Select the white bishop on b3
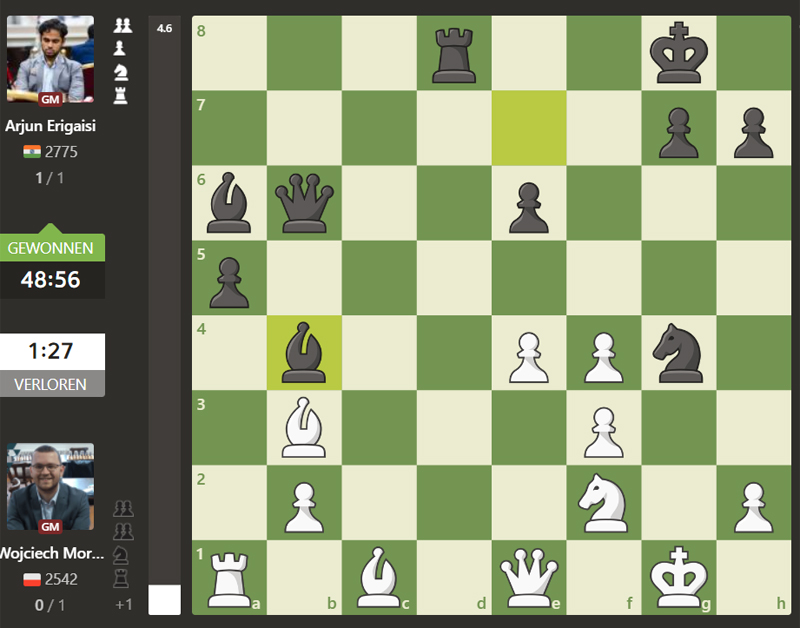 coord(304,427)
